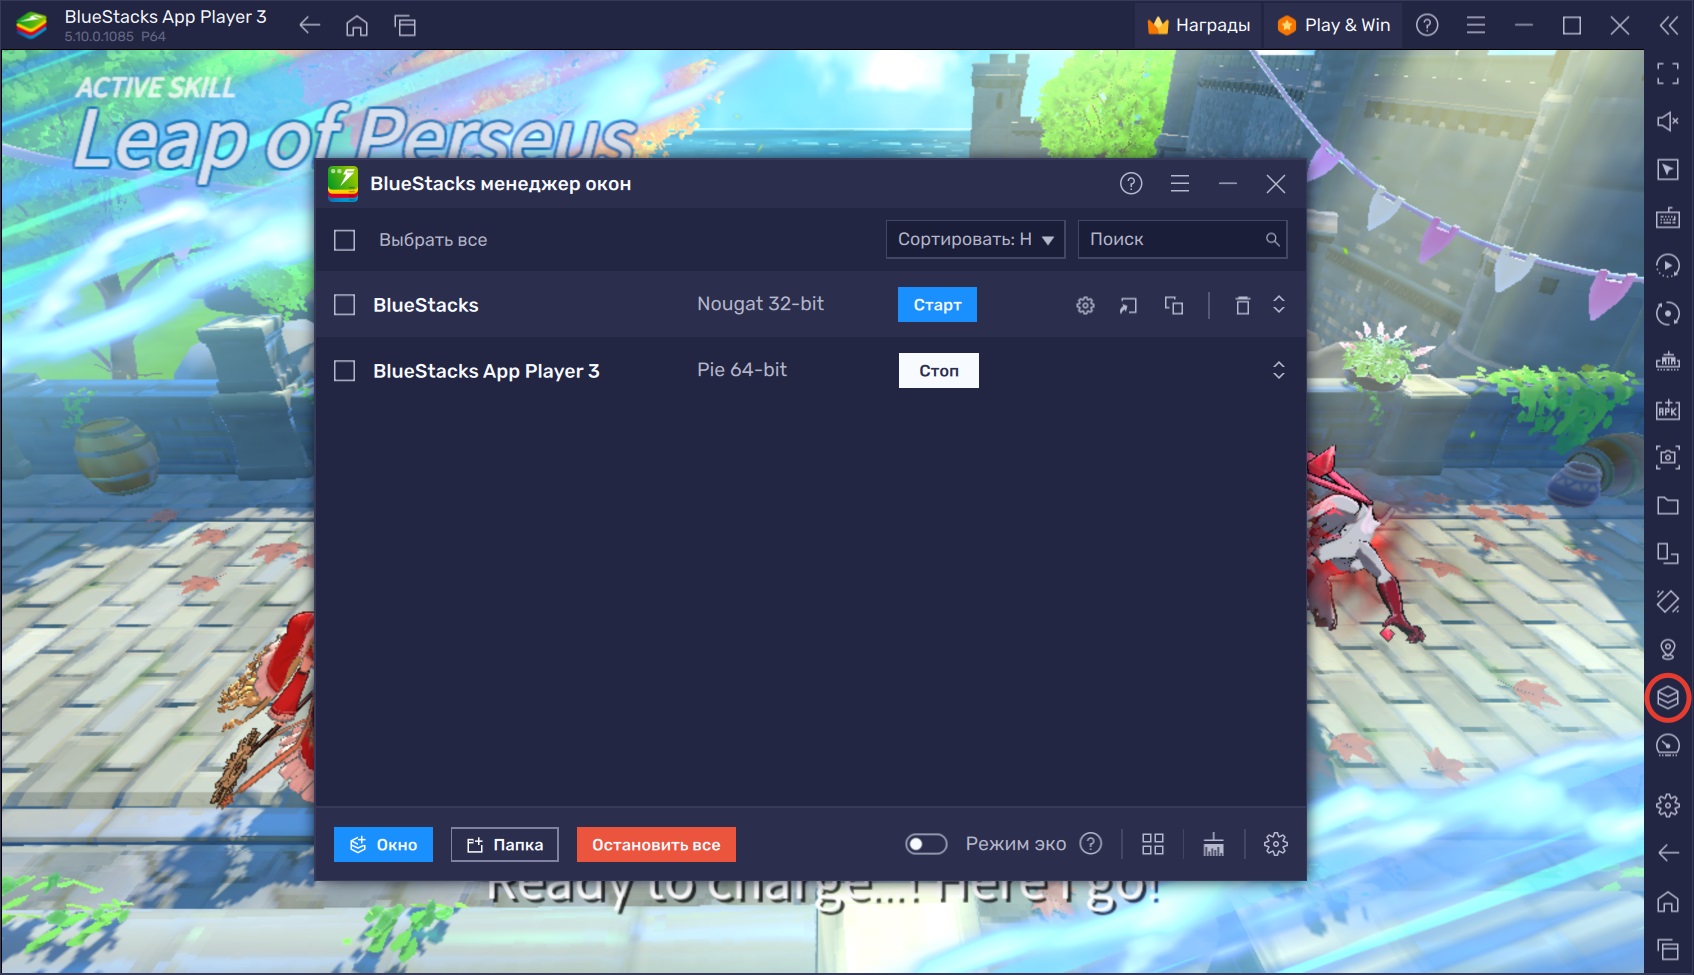Take a screenshot with the sidebar camera icon
Image resolution: width=1694 pixels, height=975 pixels.
click(1667, 457)
